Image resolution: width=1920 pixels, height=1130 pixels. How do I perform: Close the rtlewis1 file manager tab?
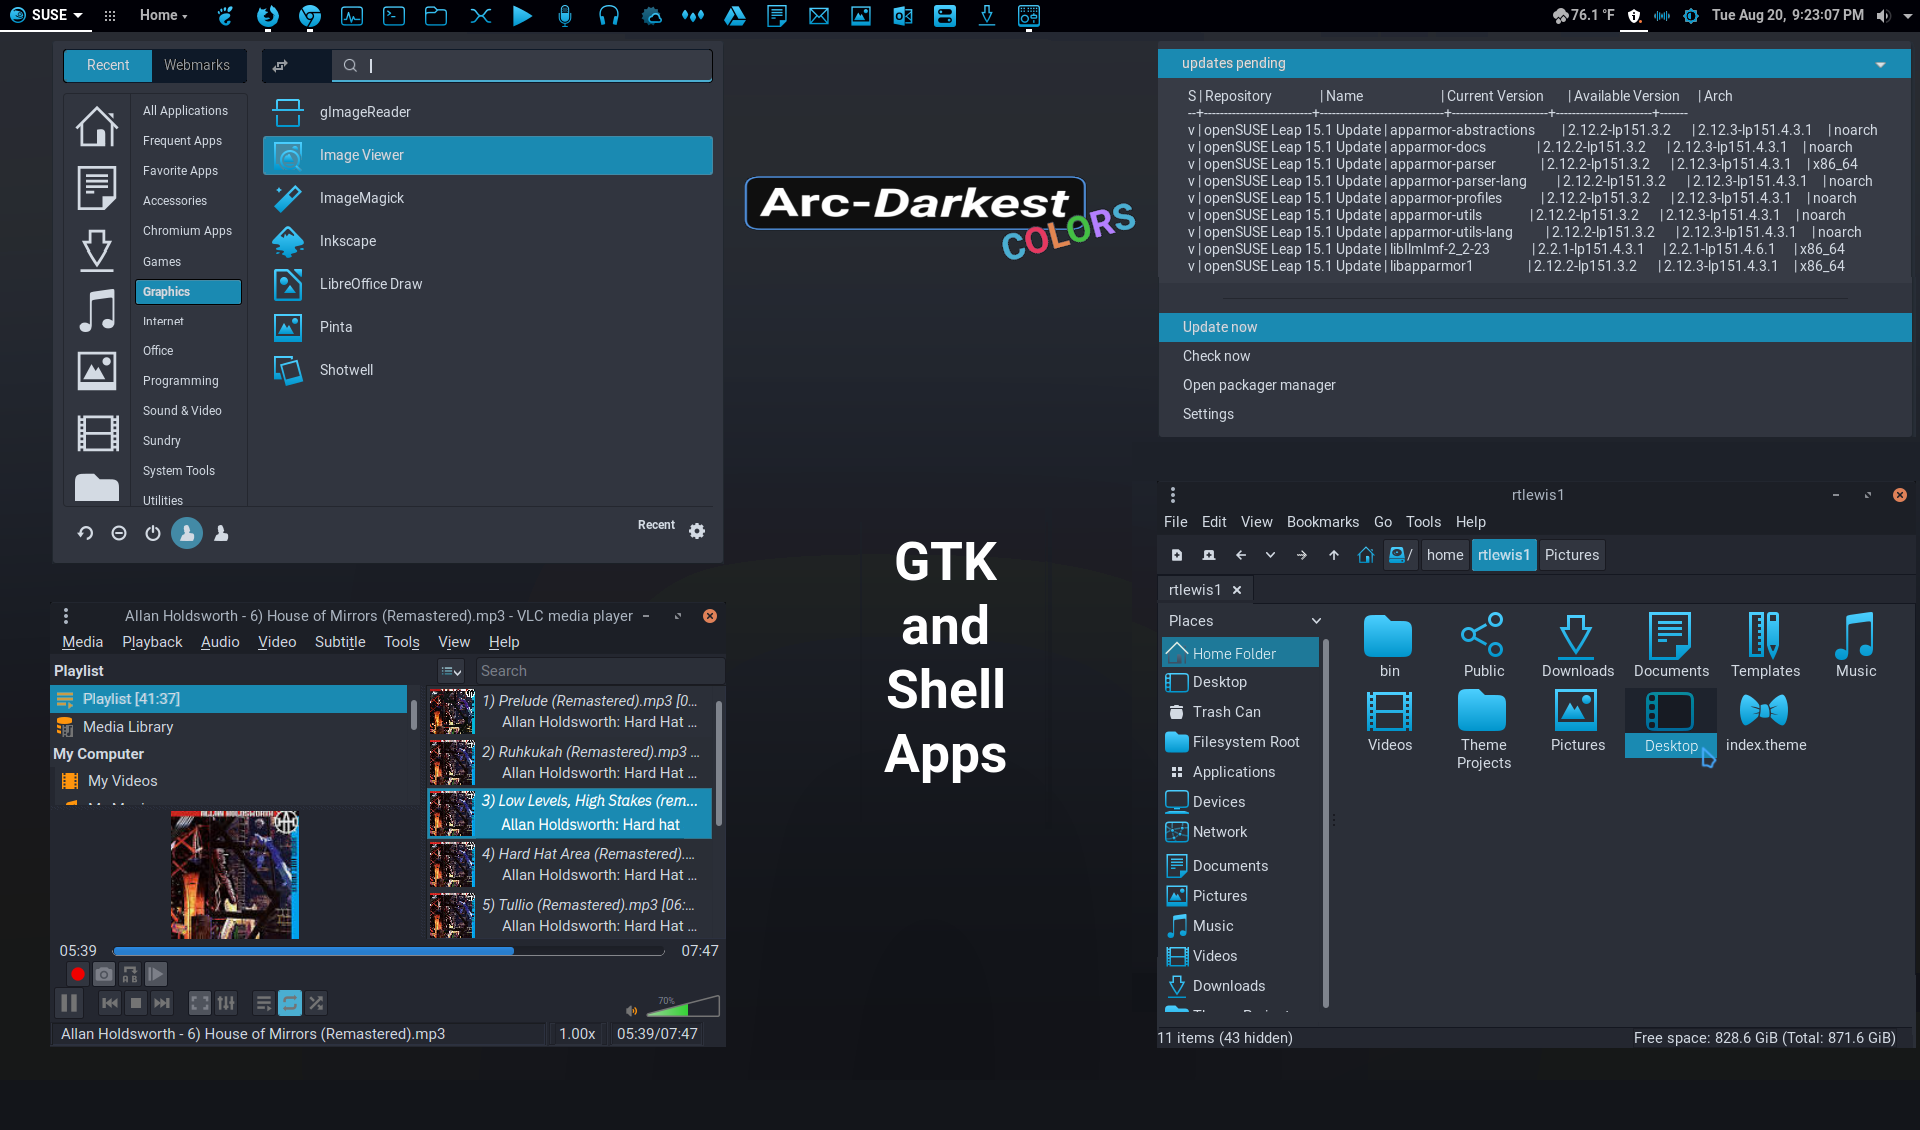(x=1237, y=590)
